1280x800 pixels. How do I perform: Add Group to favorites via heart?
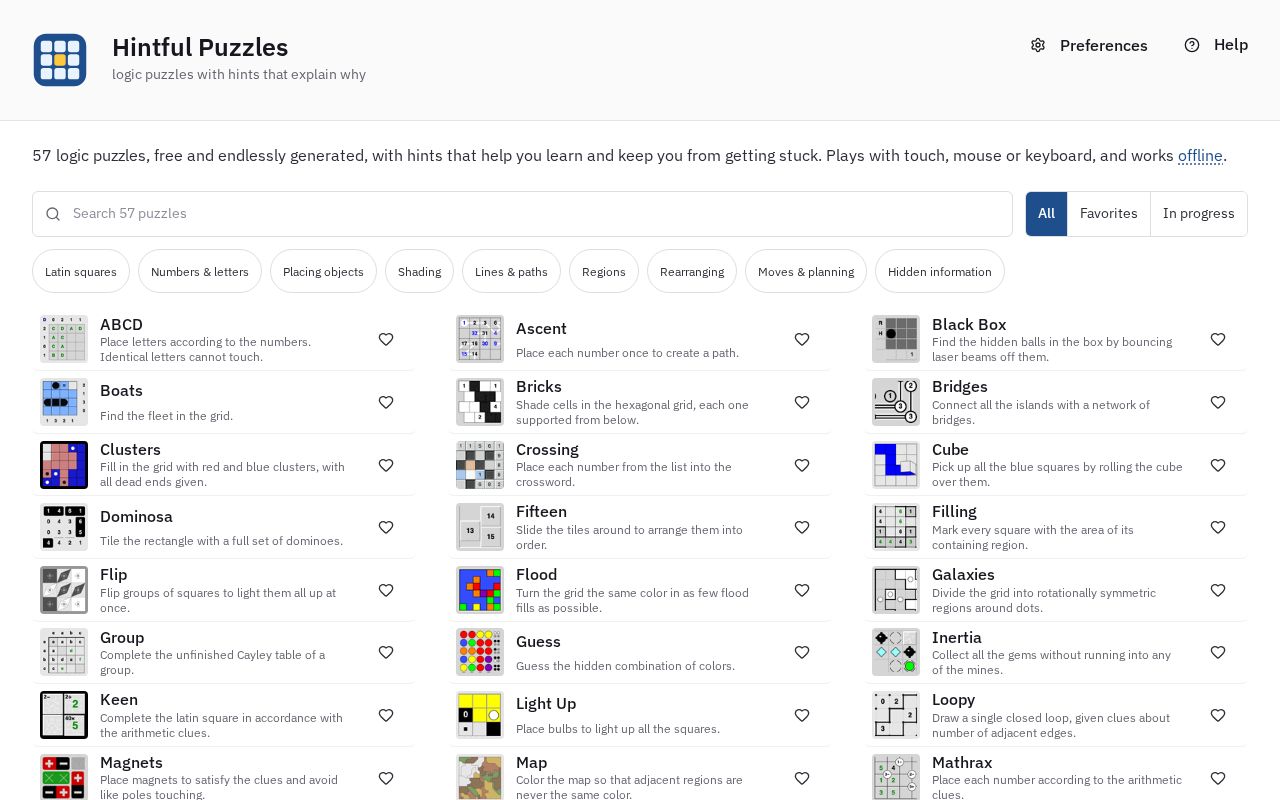pos(386,652)
